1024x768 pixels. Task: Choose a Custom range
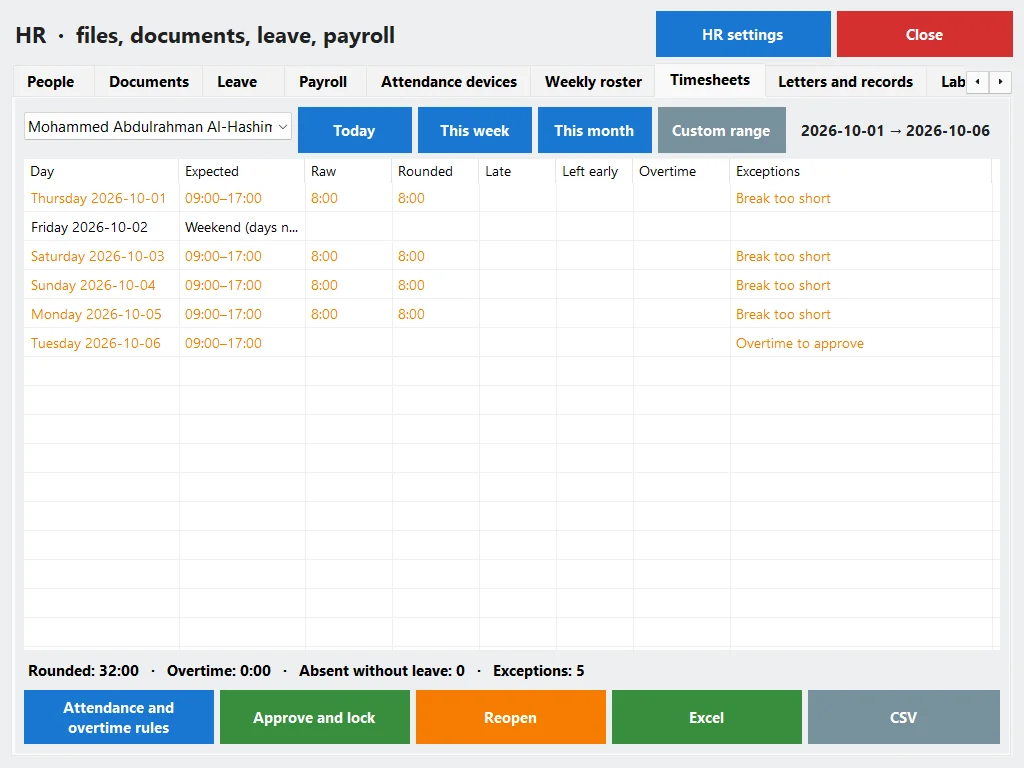point(722,131)
